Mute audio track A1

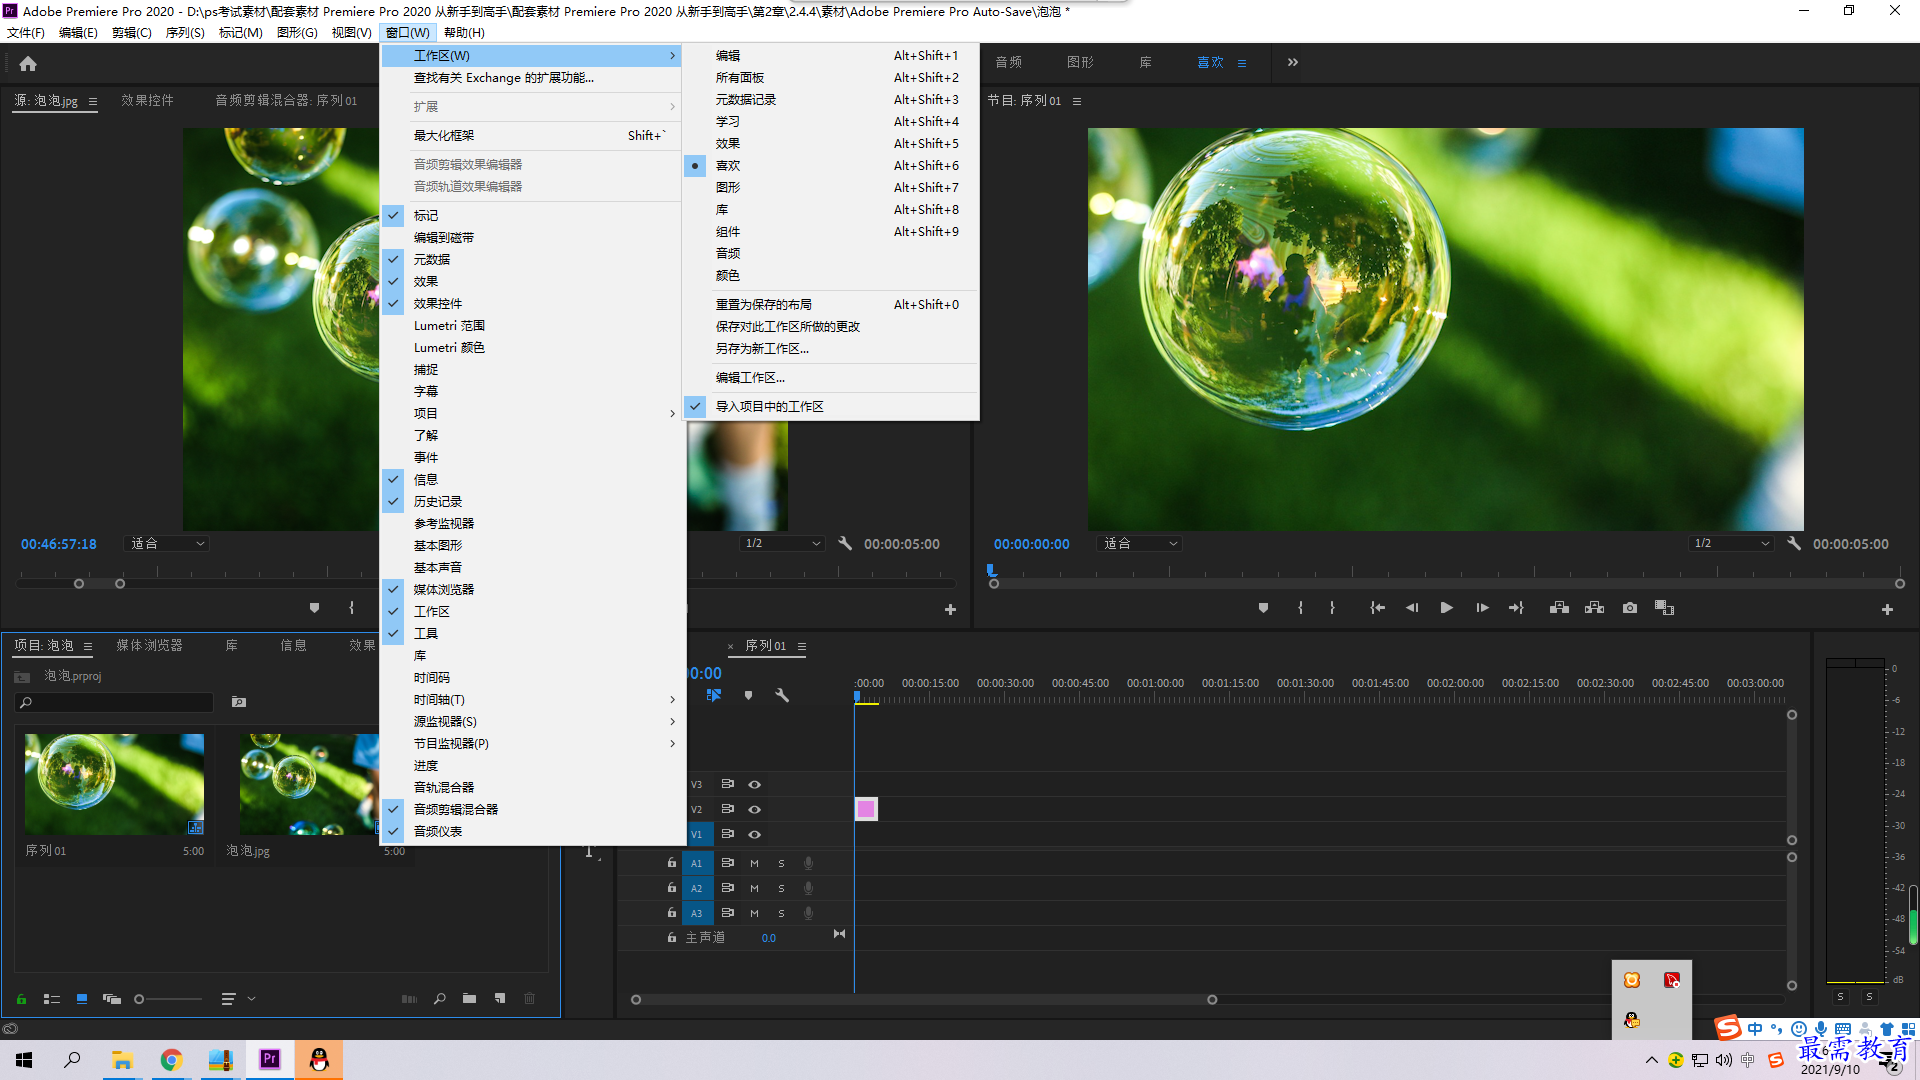pyautogui.click(x=754, y=863)
